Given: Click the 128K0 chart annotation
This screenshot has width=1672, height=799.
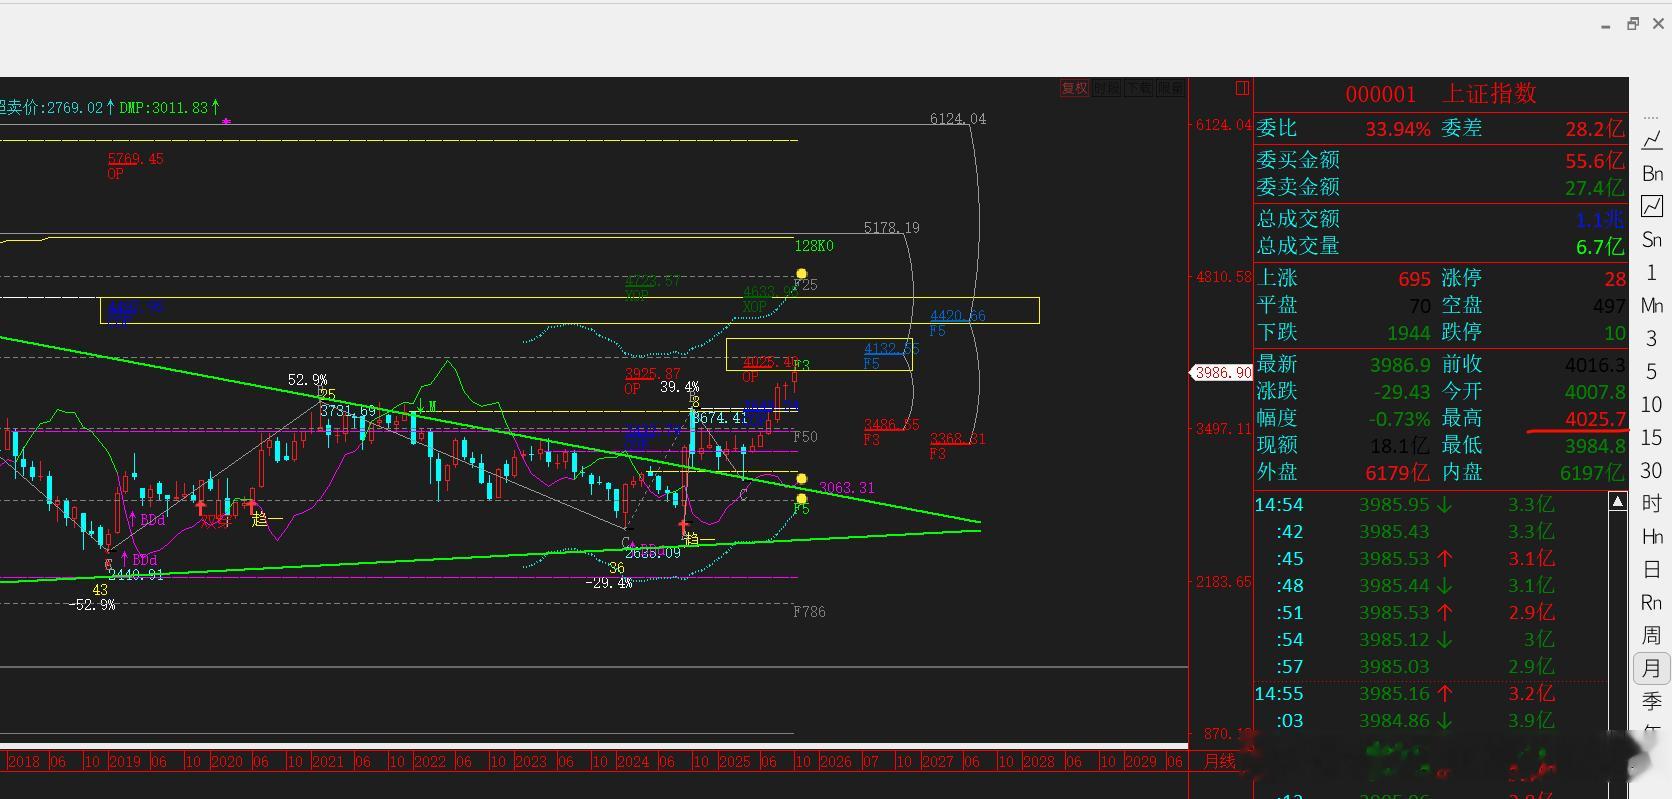Looking at the screenshot, I should 814,246.
